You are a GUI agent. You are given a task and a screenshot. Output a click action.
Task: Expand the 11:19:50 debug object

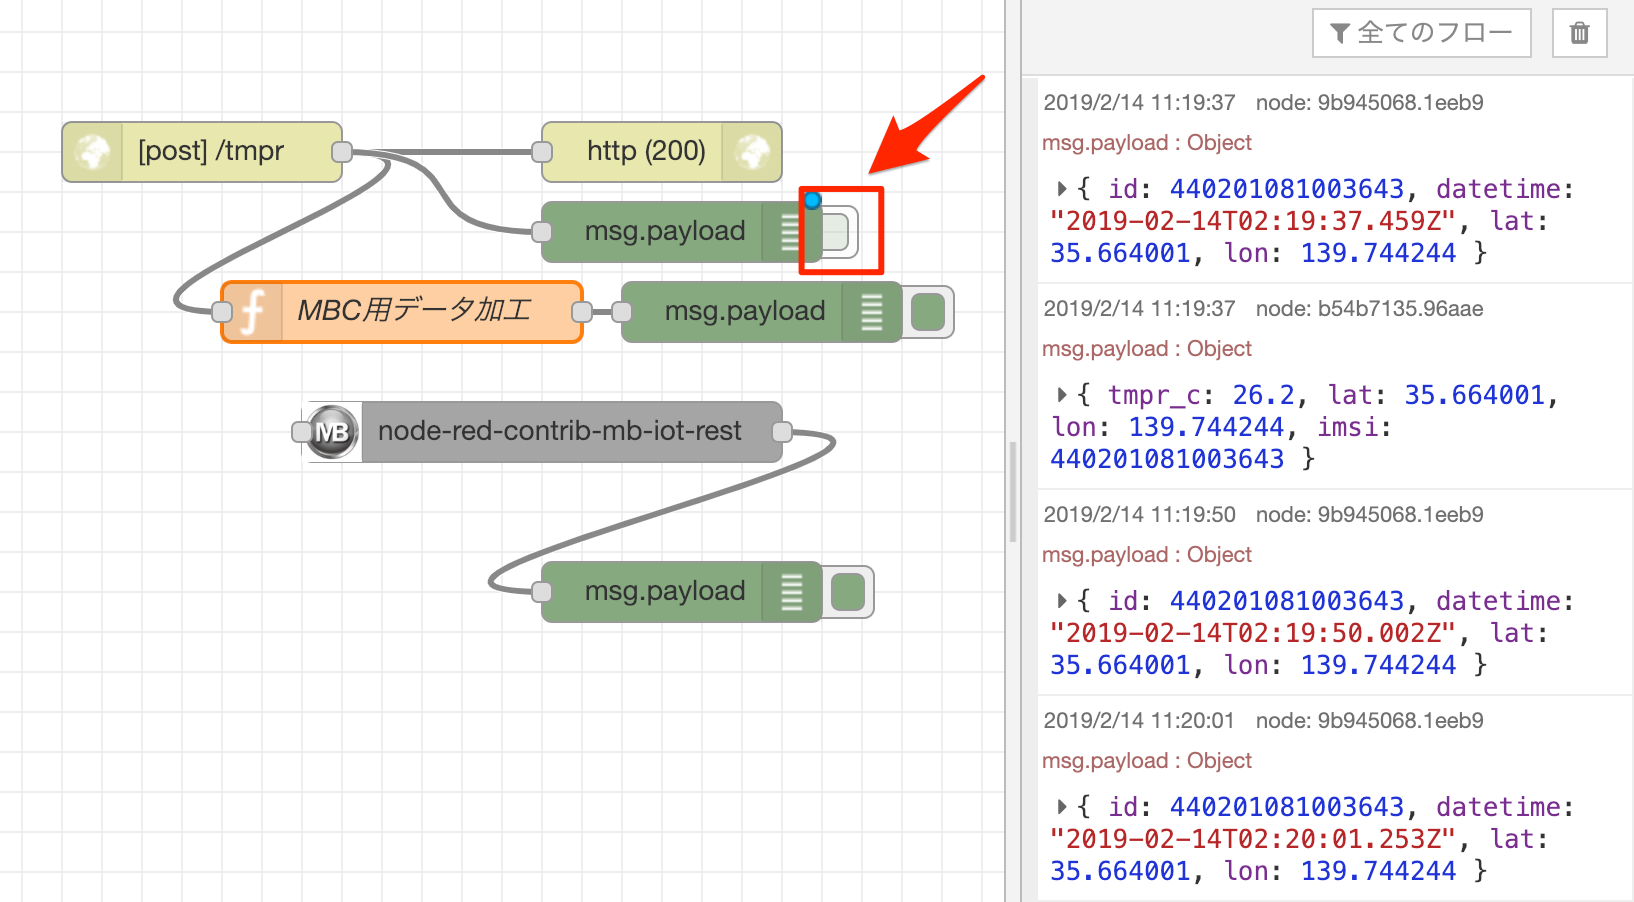point(1062,600)
